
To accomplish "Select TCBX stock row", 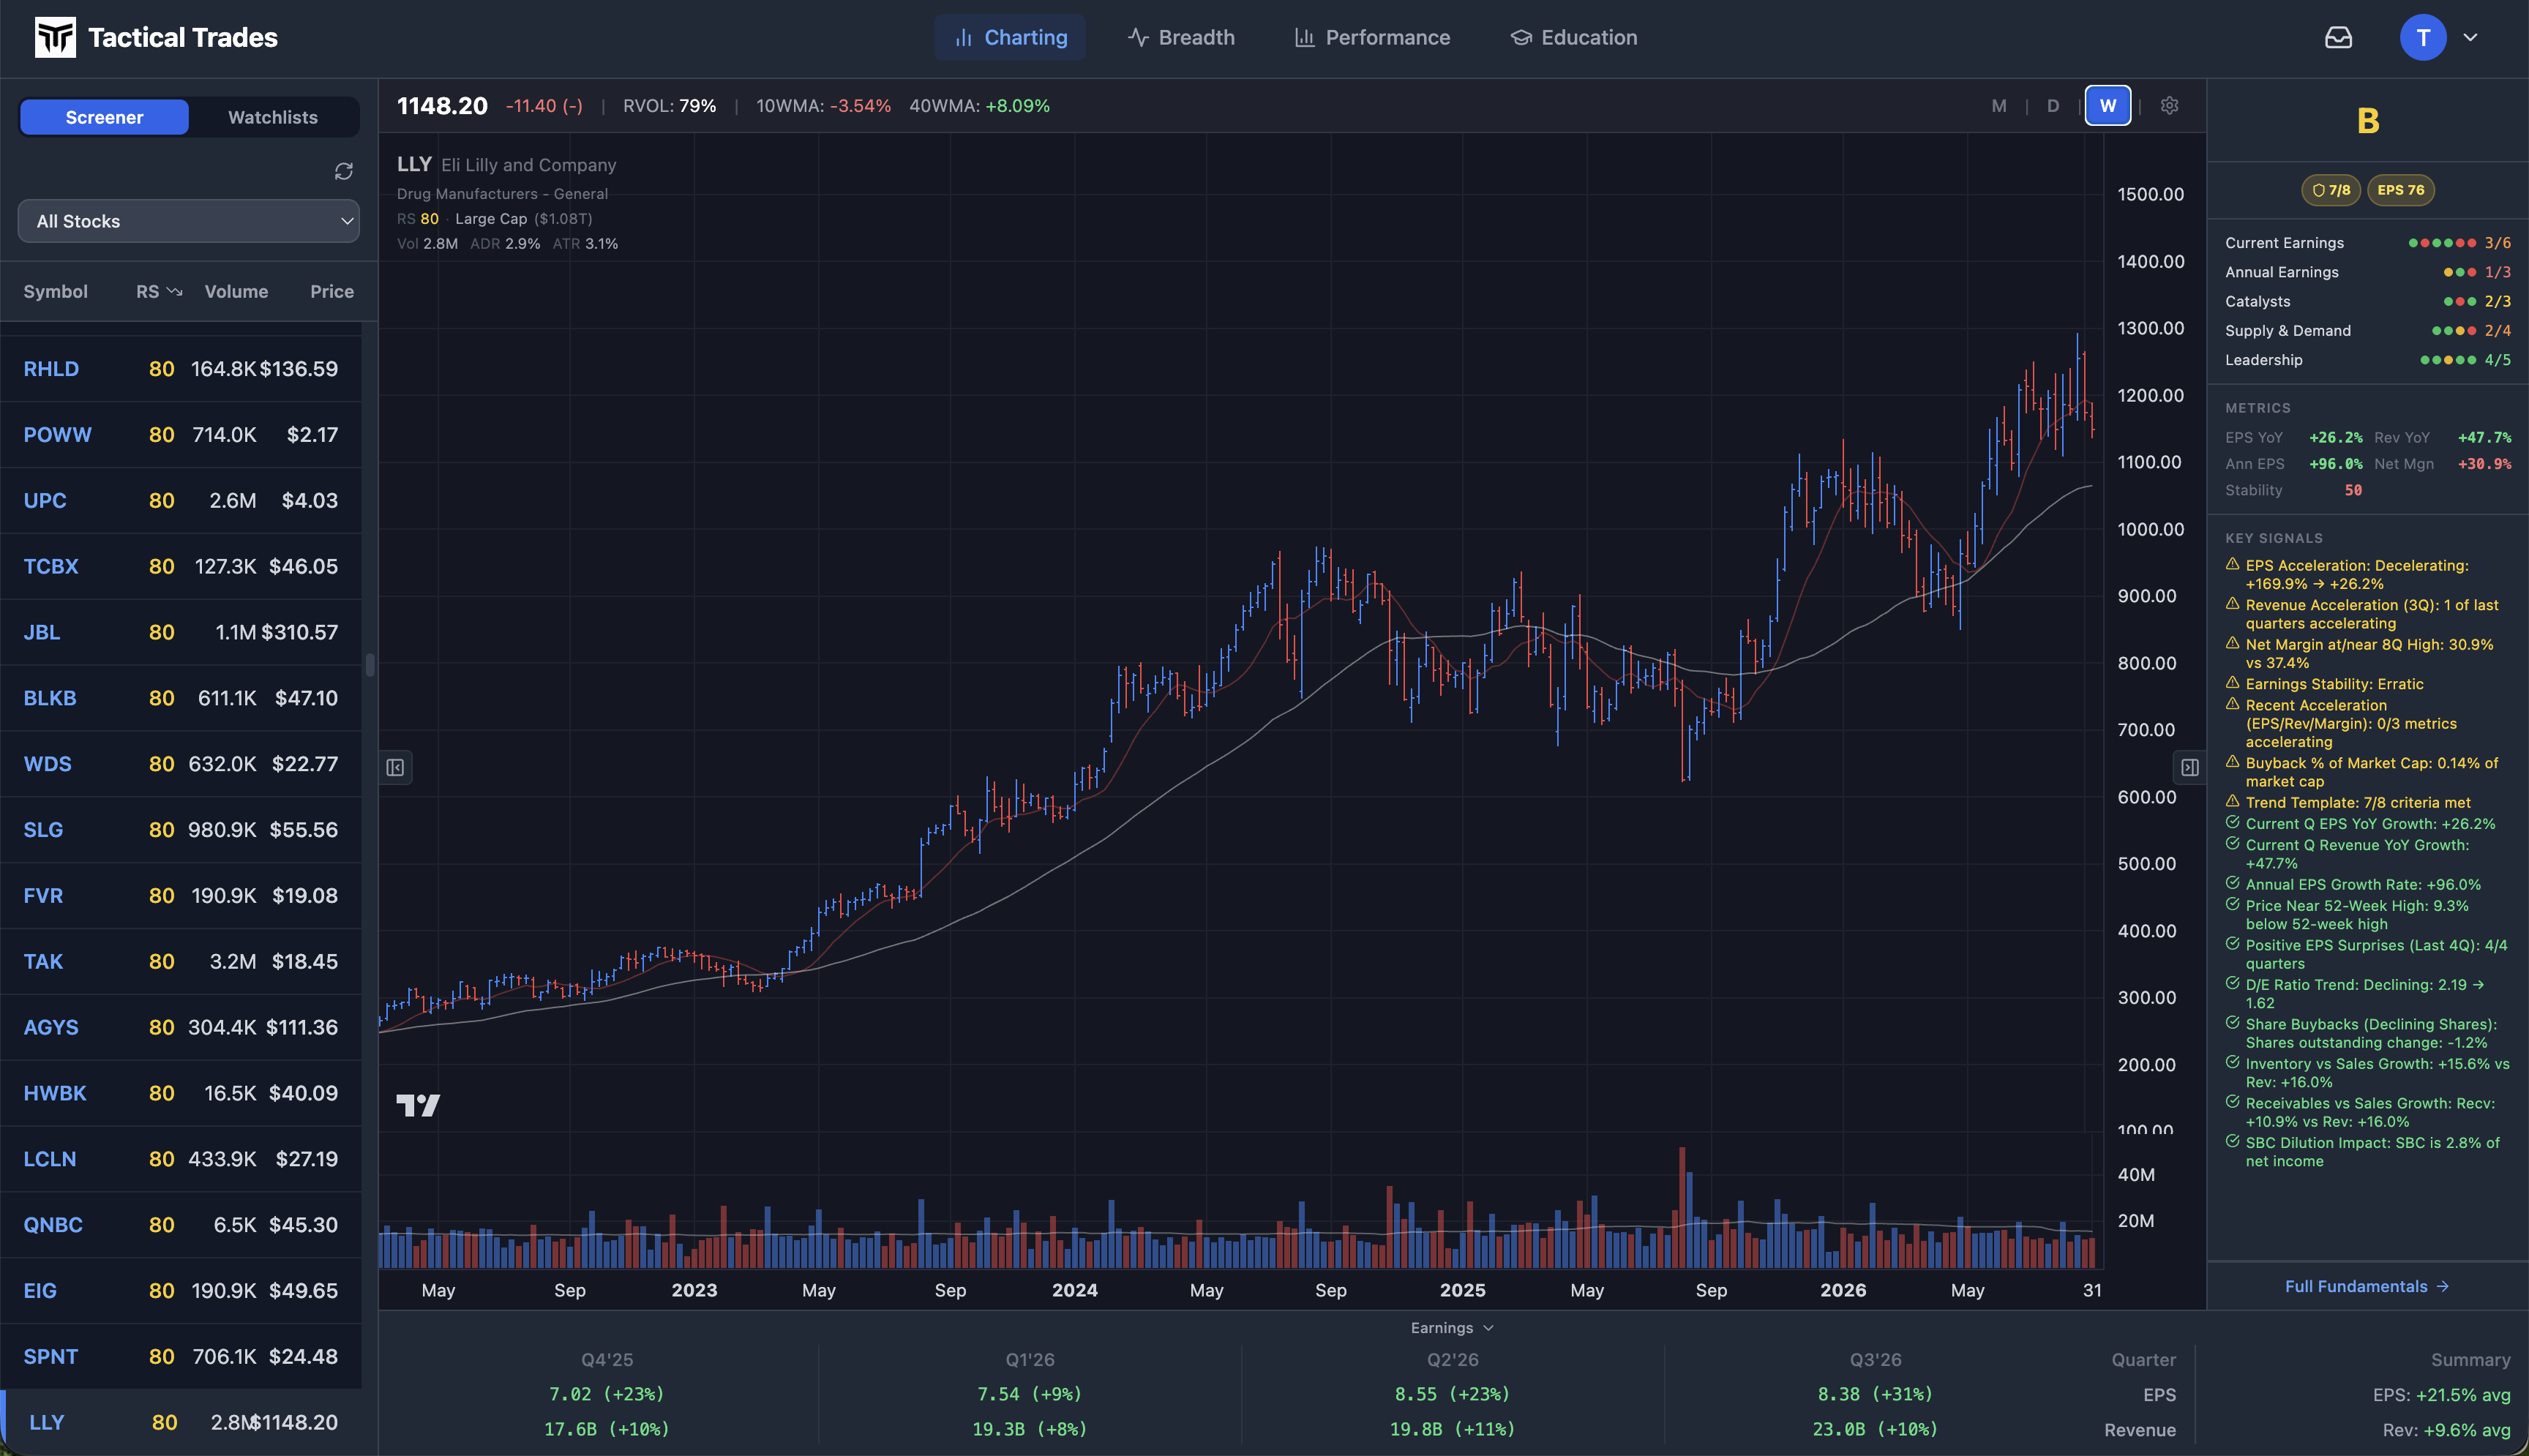I will [181, 567].
